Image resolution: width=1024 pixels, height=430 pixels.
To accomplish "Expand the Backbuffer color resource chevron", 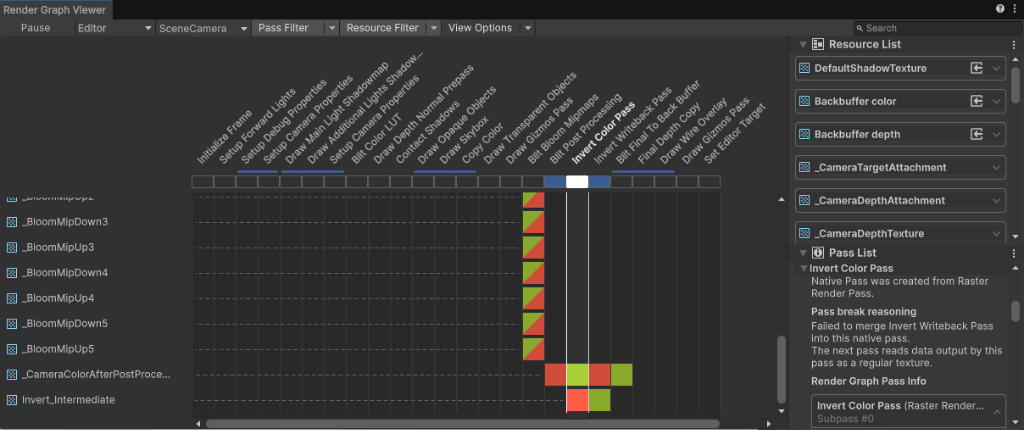I will click(x=996, y=101).
